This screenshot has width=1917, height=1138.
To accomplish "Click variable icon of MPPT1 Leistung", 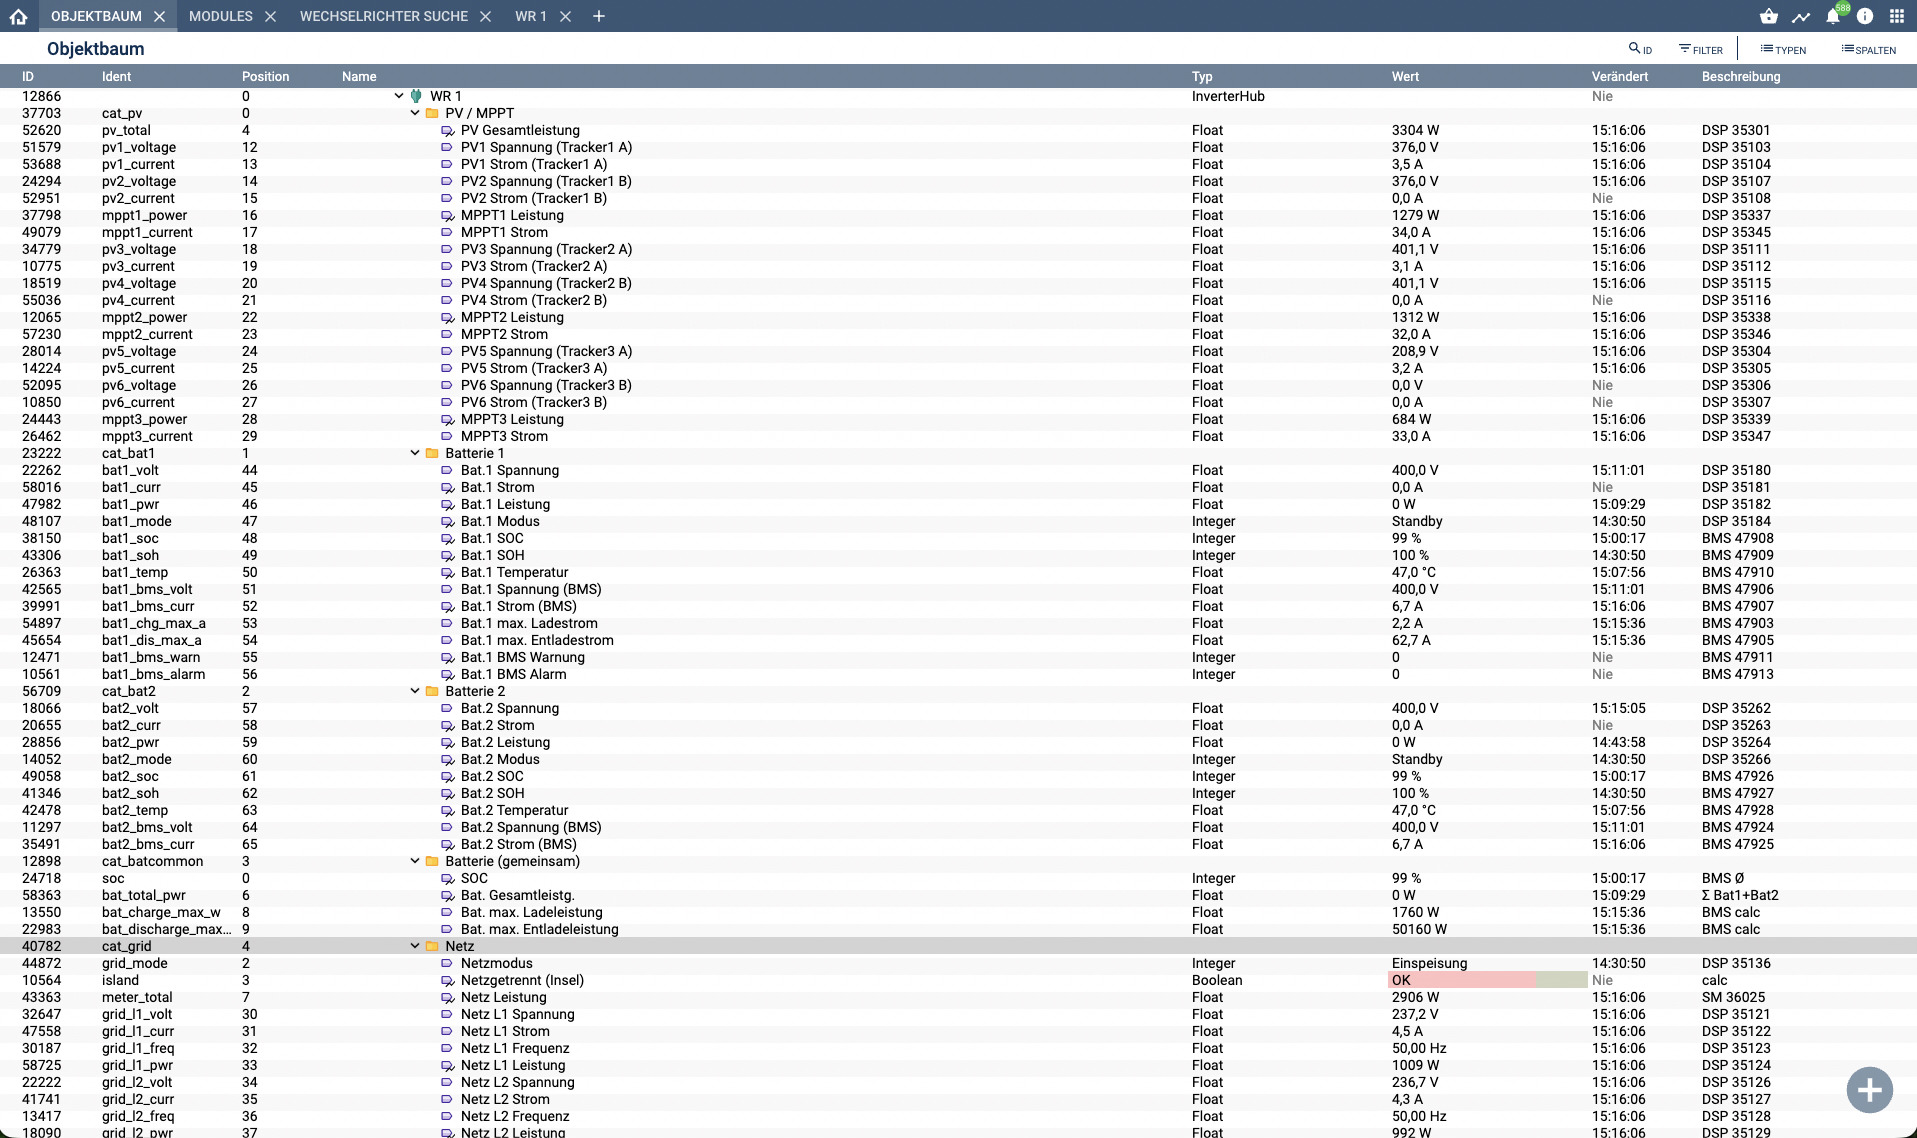I will tap(447, 216).
